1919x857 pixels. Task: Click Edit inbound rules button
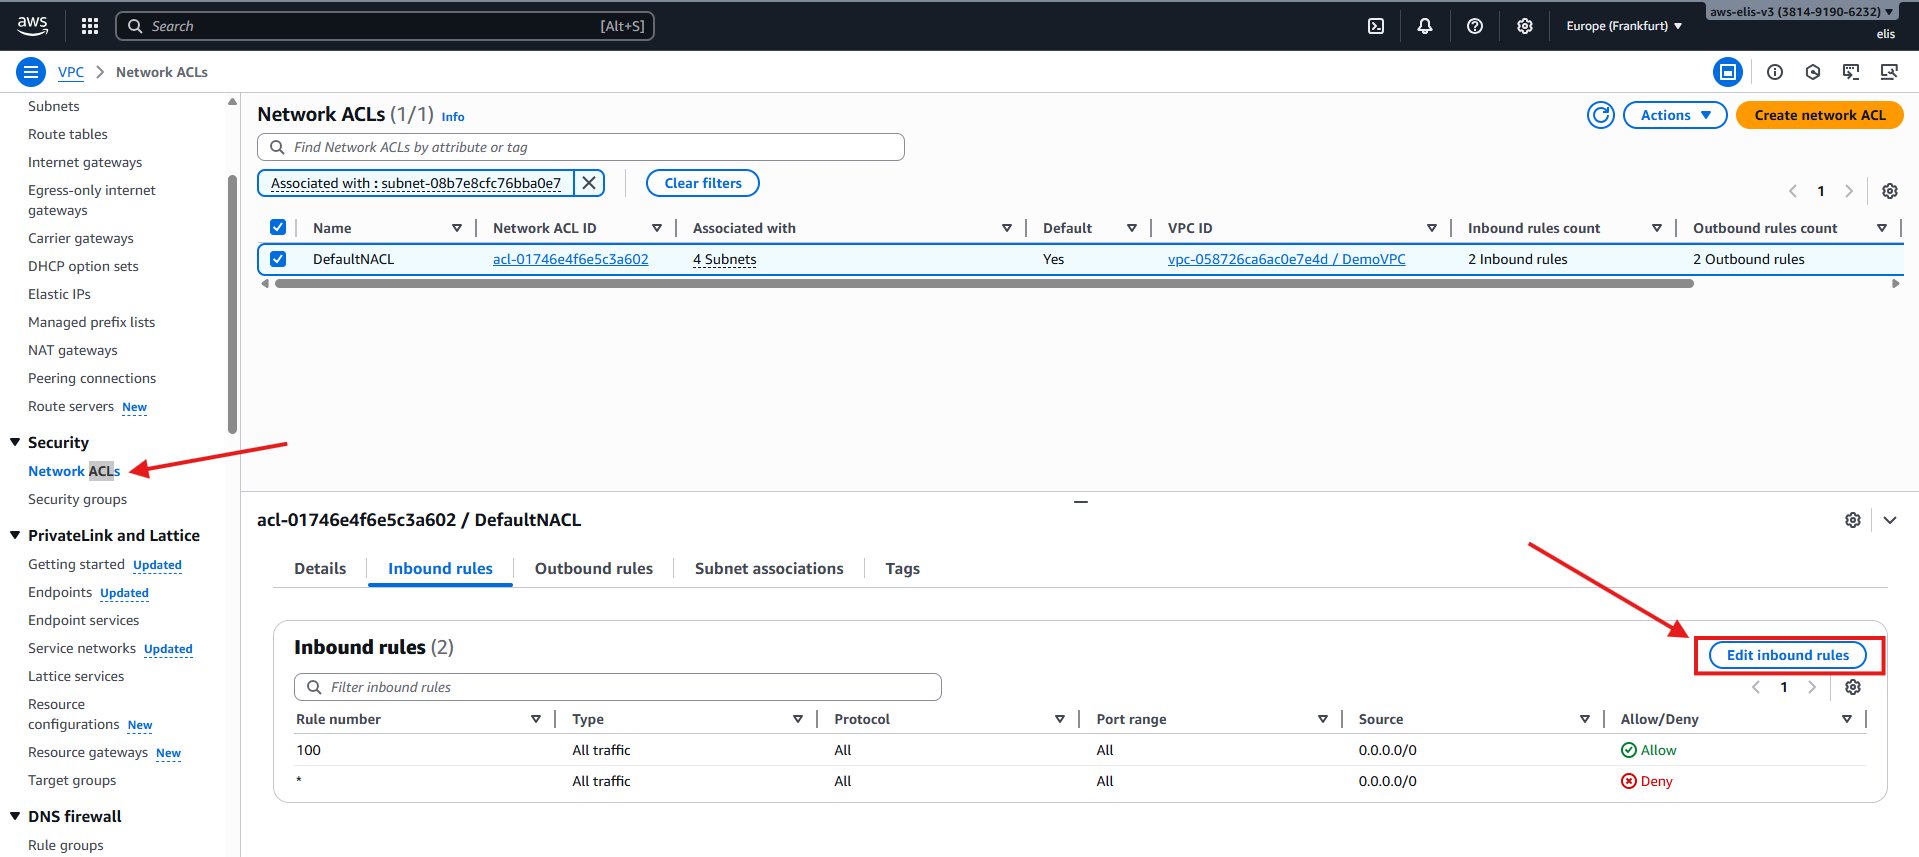click(x=1787, y=655)
